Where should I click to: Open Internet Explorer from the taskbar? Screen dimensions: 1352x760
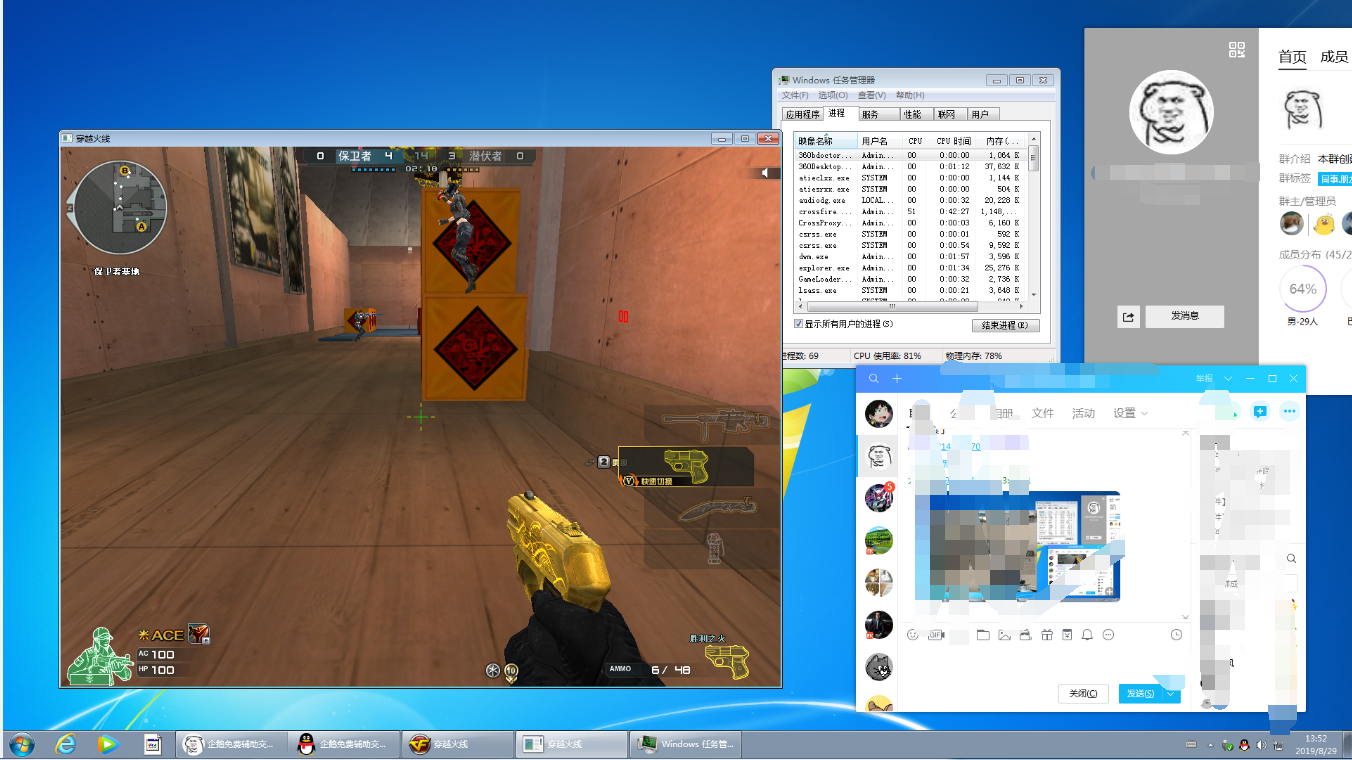[66, 744]
